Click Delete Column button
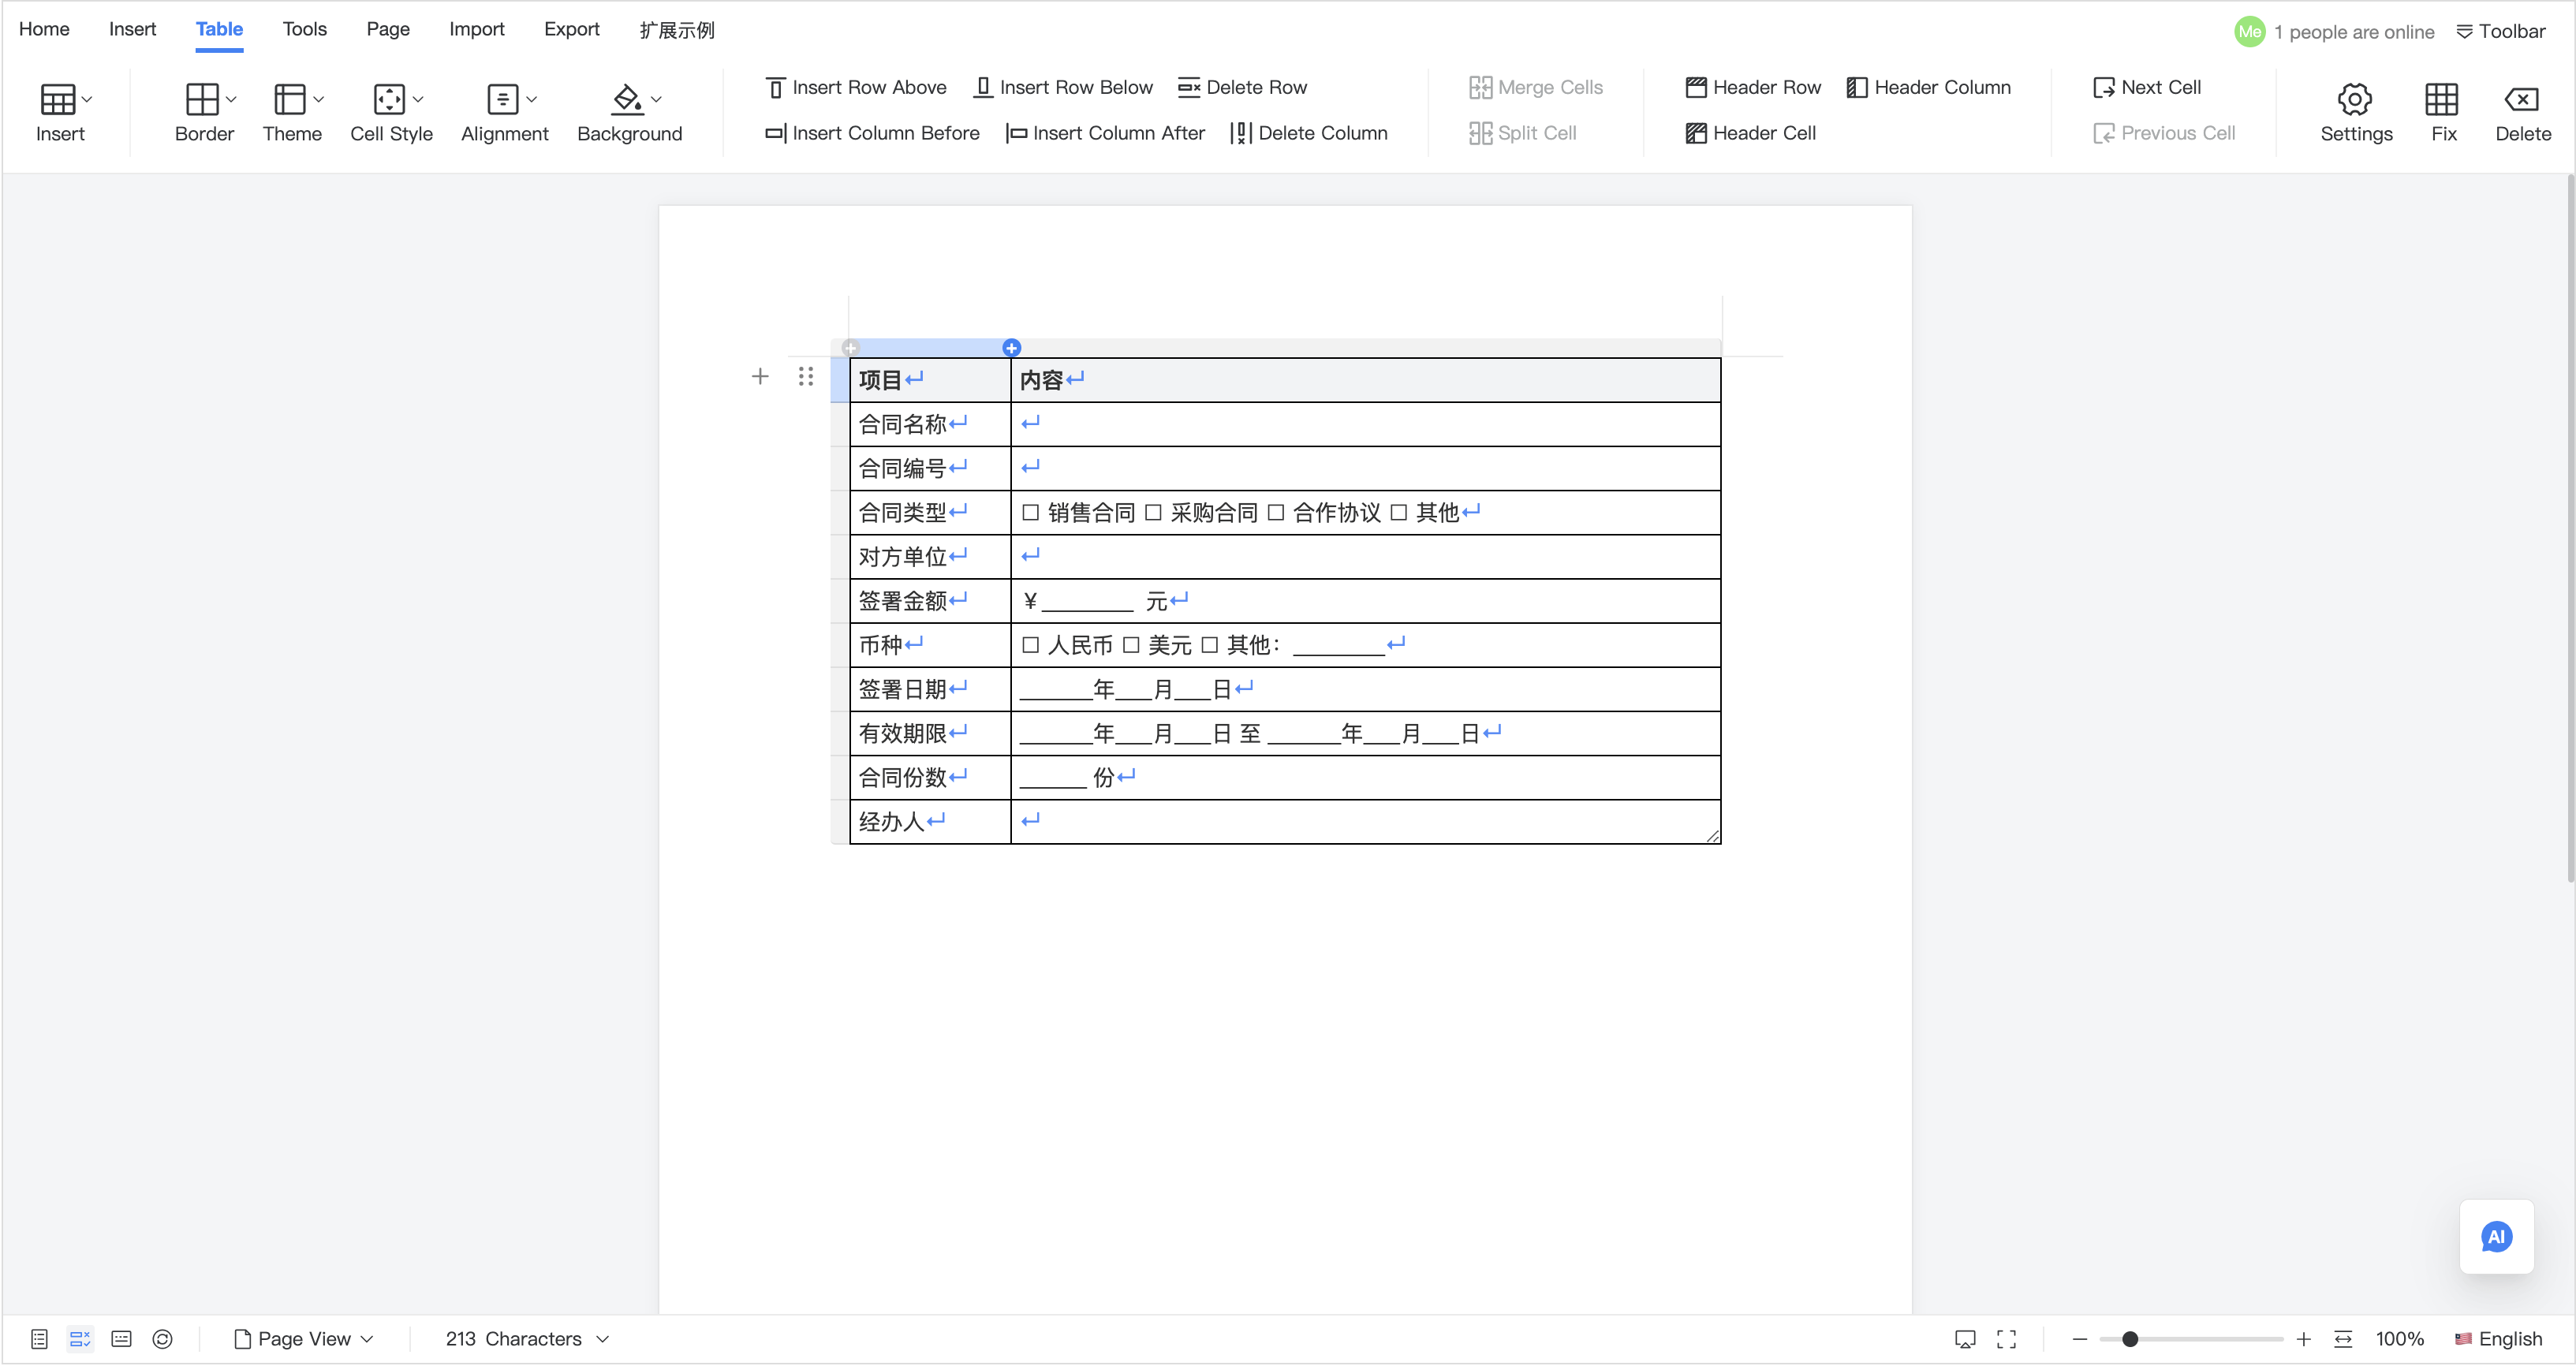The width and height of the screenshot is (2576, 1366). [1310, 133]
